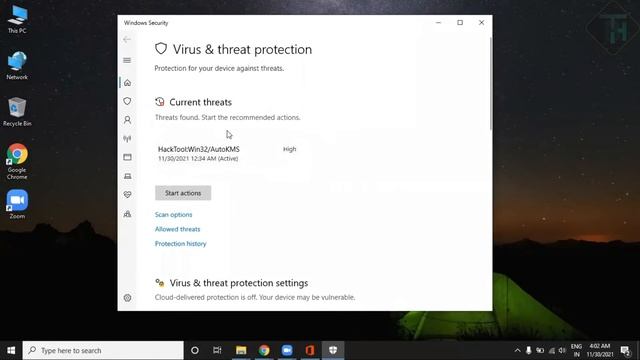Screen dimensions: 640x360
Task: Open Zoom on the taskbar
Action: (x=287, y=350)
